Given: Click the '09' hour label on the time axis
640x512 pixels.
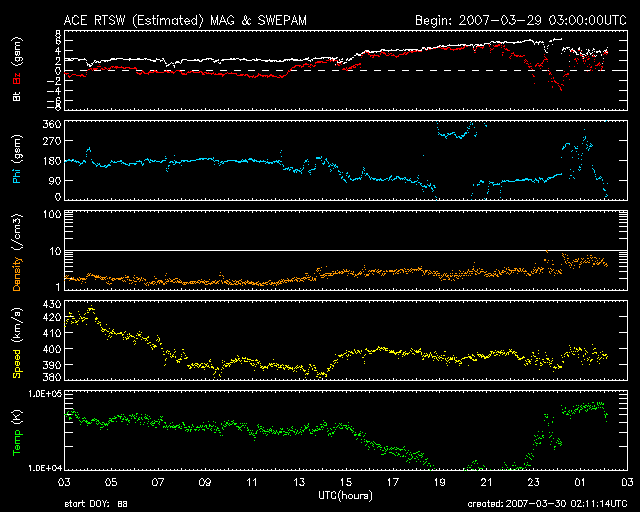Looking at the screenshot, I should point(205,483).
